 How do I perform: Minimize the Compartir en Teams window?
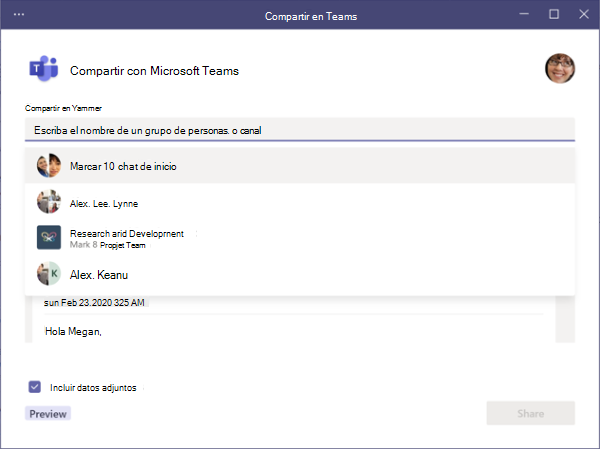tap(524, 14)
